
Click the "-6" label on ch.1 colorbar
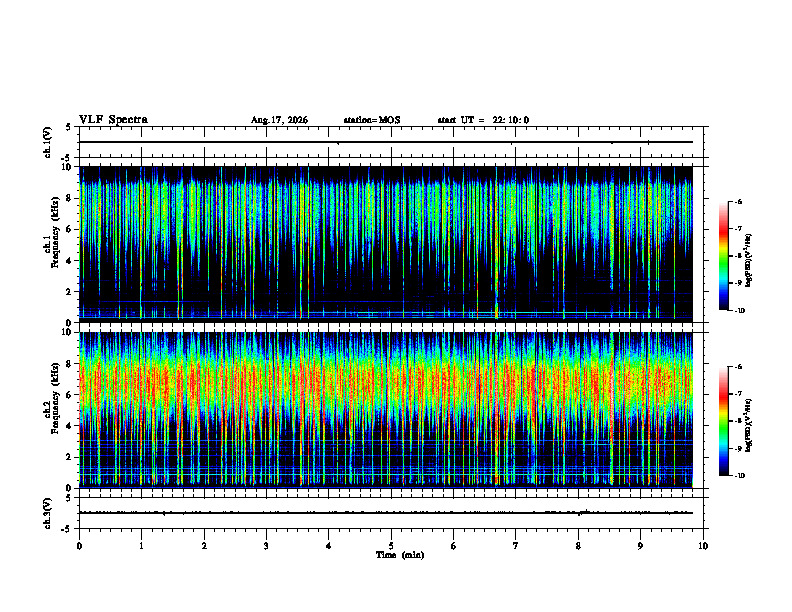coord(738,201)
